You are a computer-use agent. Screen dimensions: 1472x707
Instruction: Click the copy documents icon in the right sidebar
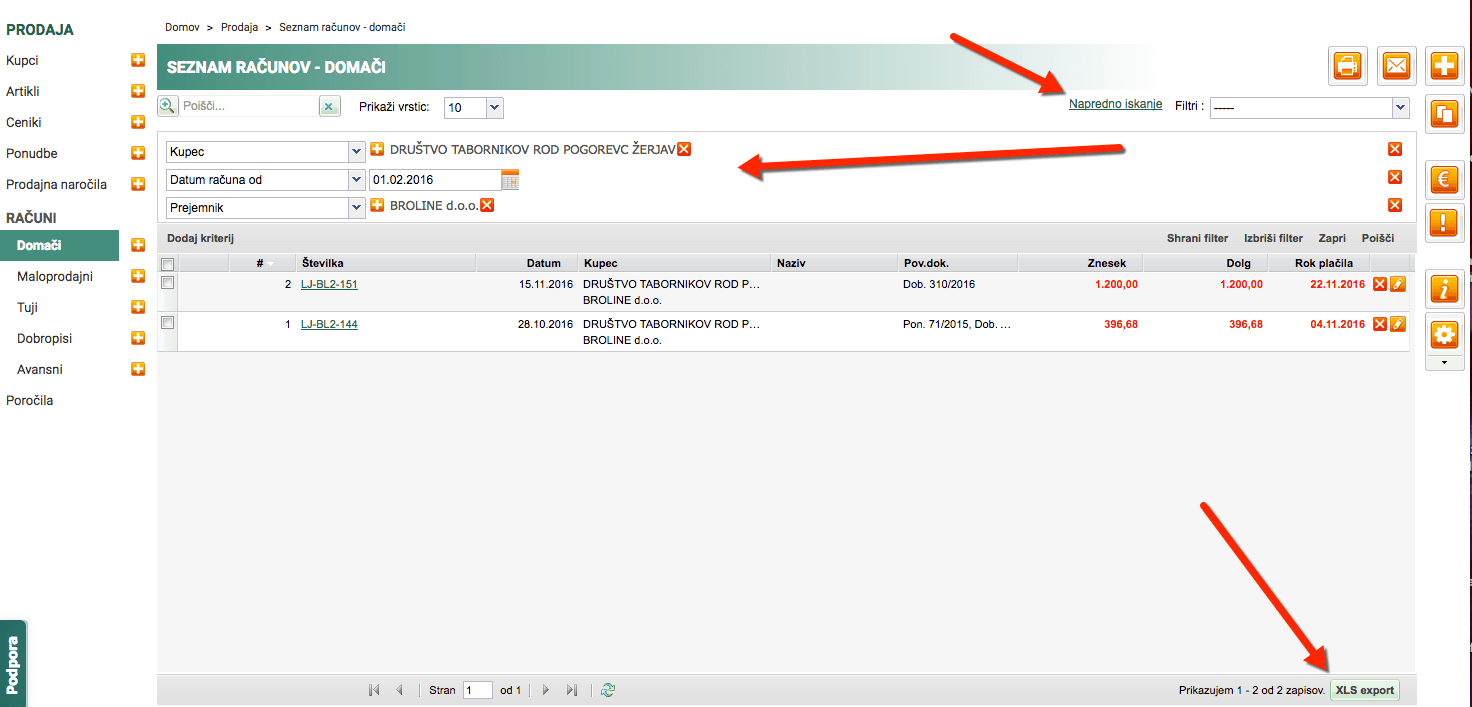point(1444,113)
